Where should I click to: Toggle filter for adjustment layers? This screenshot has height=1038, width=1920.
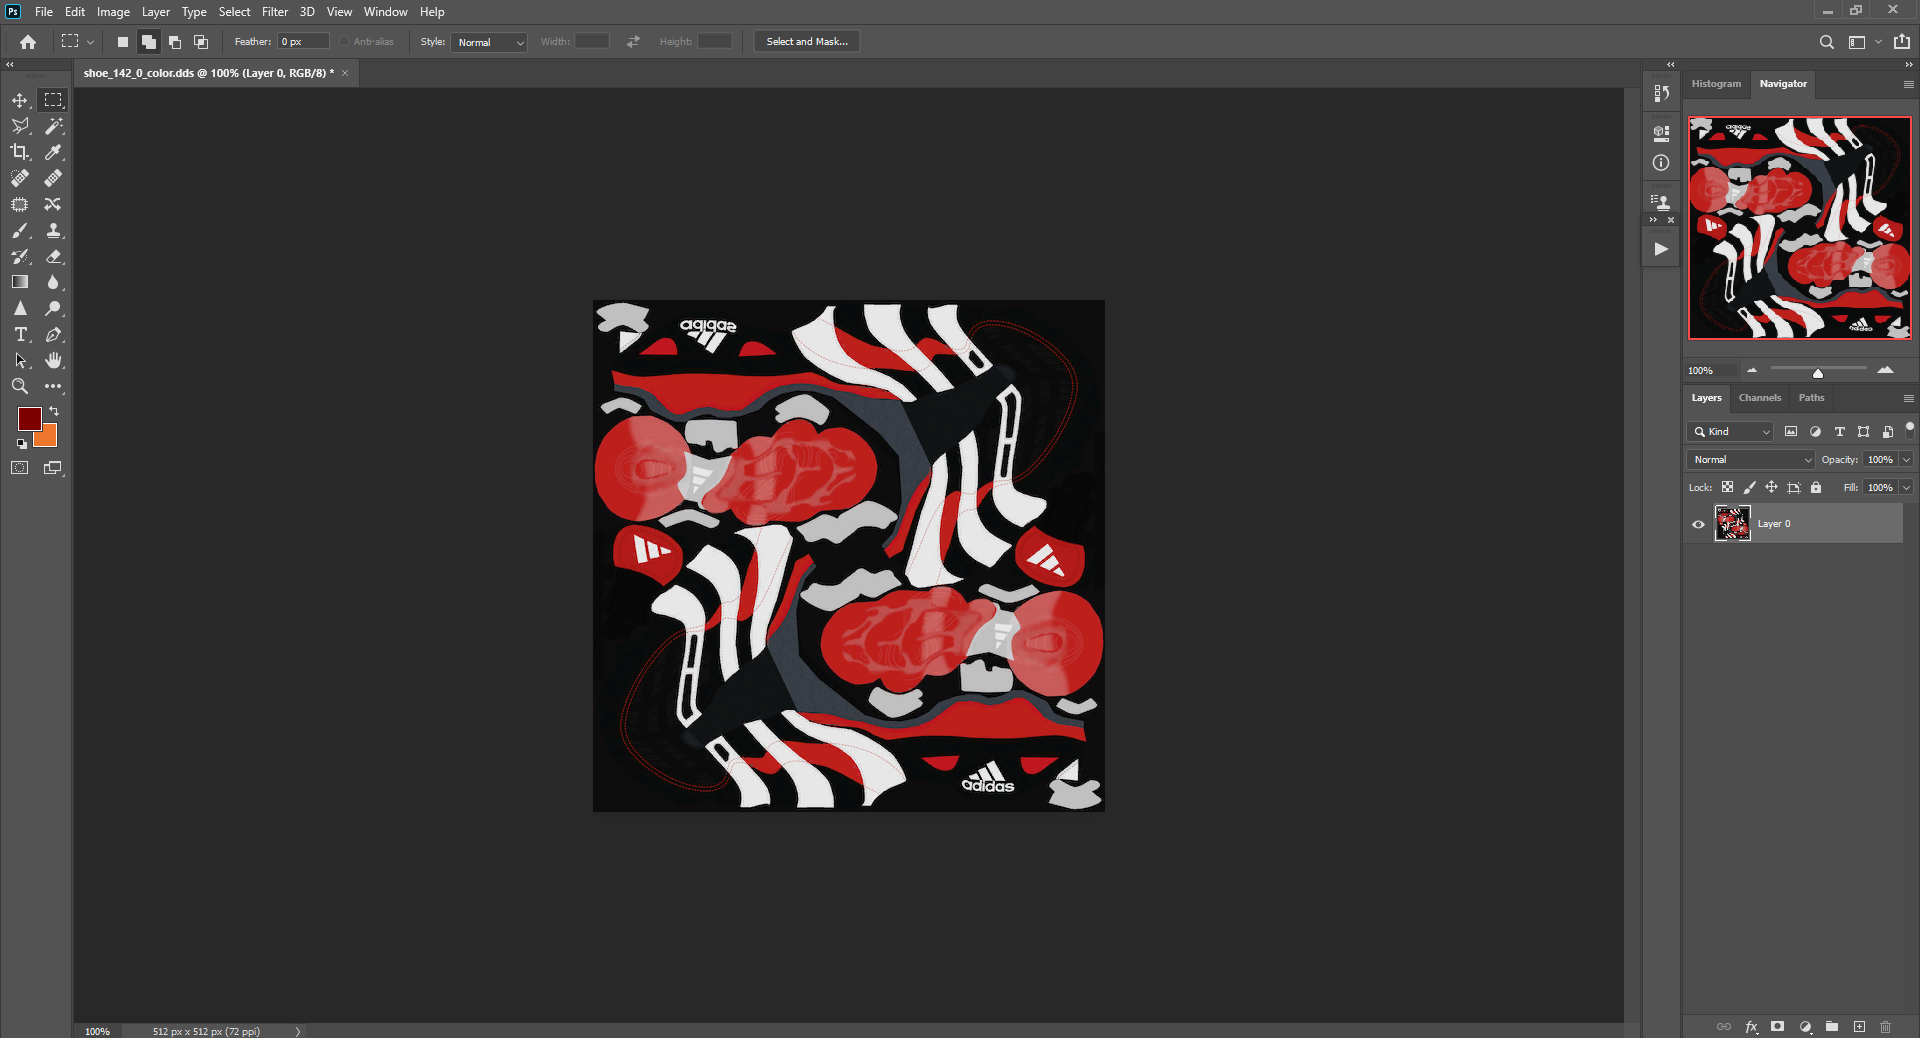[1815, 432]
